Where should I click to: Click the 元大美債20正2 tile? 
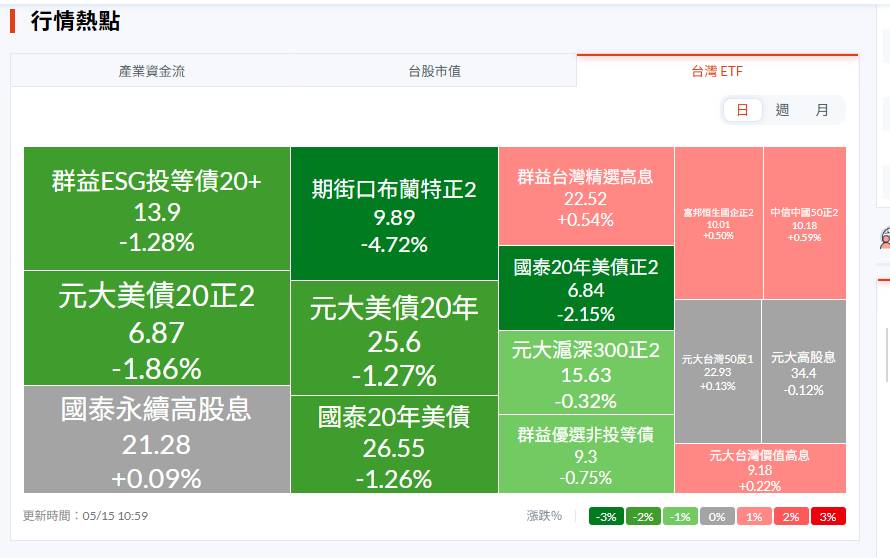[x=157, y=328]
